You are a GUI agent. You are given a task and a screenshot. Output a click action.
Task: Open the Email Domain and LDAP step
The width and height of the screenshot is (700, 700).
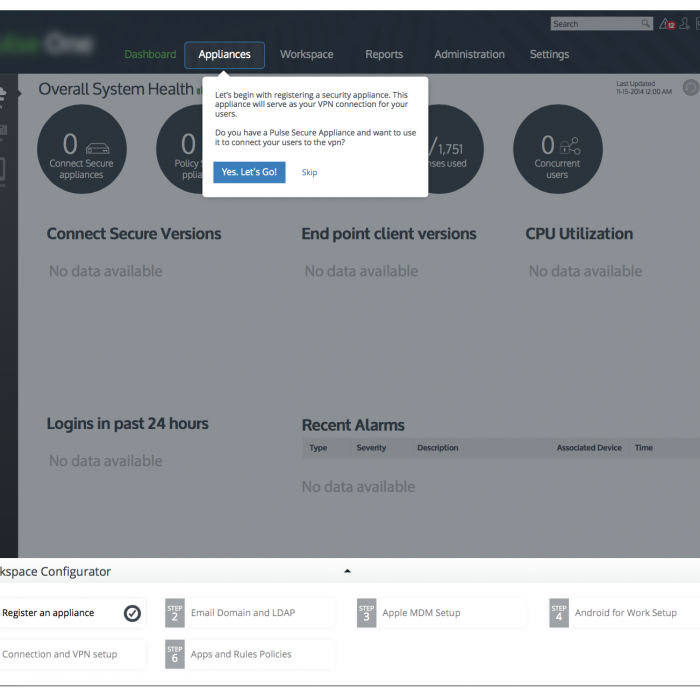coord(243,613)
